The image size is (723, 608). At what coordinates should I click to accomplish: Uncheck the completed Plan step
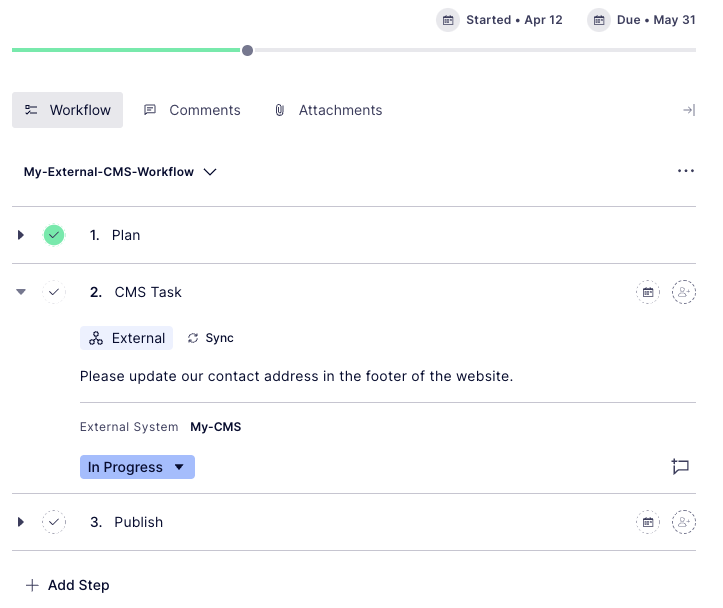coord(54,235)
